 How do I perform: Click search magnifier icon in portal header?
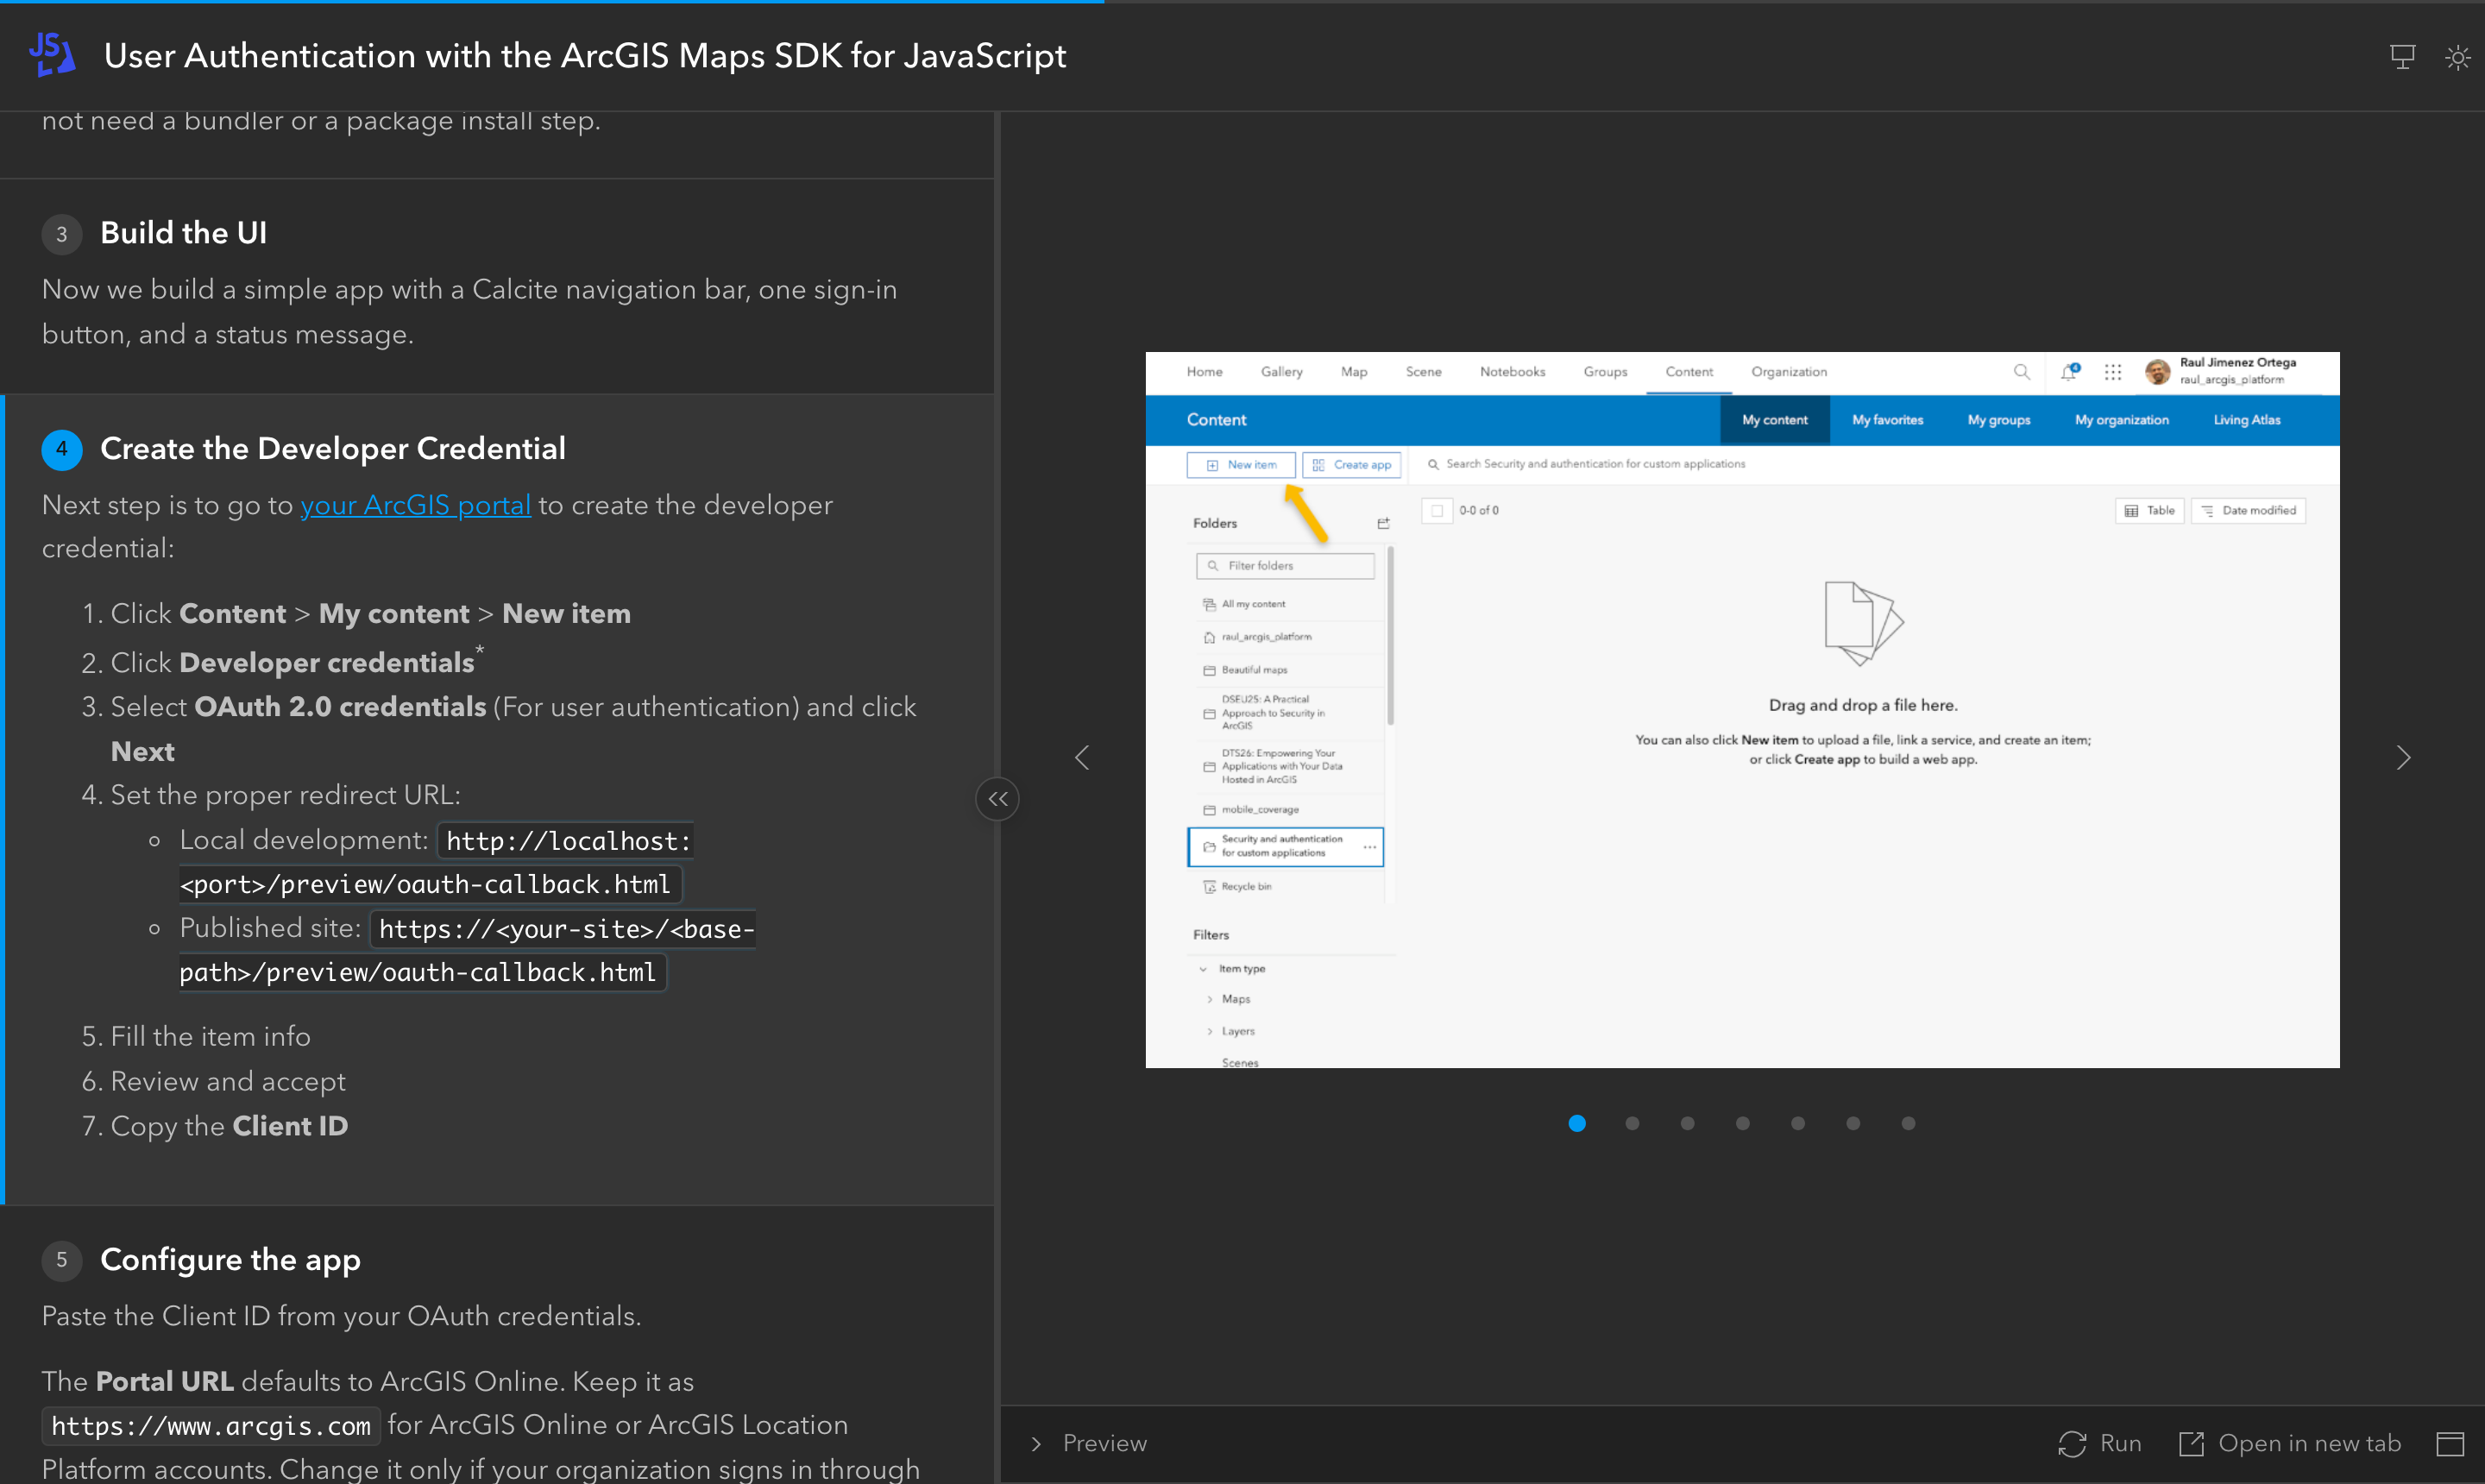pos(2021,372)
